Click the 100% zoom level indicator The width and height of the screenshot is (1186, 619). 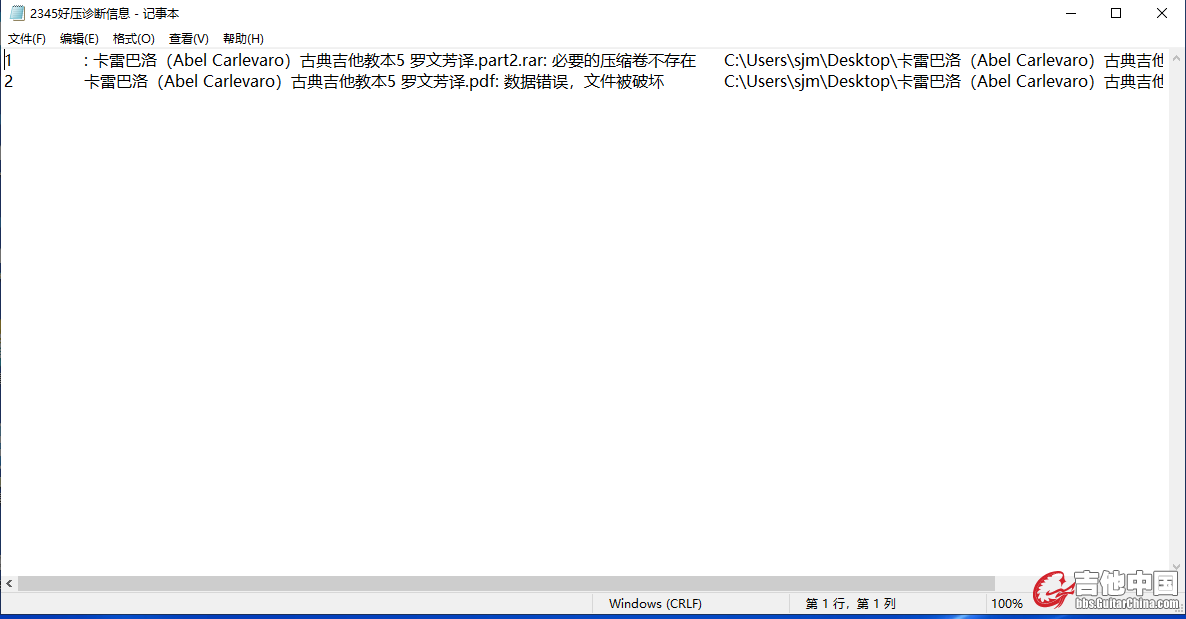(1006, 603)
